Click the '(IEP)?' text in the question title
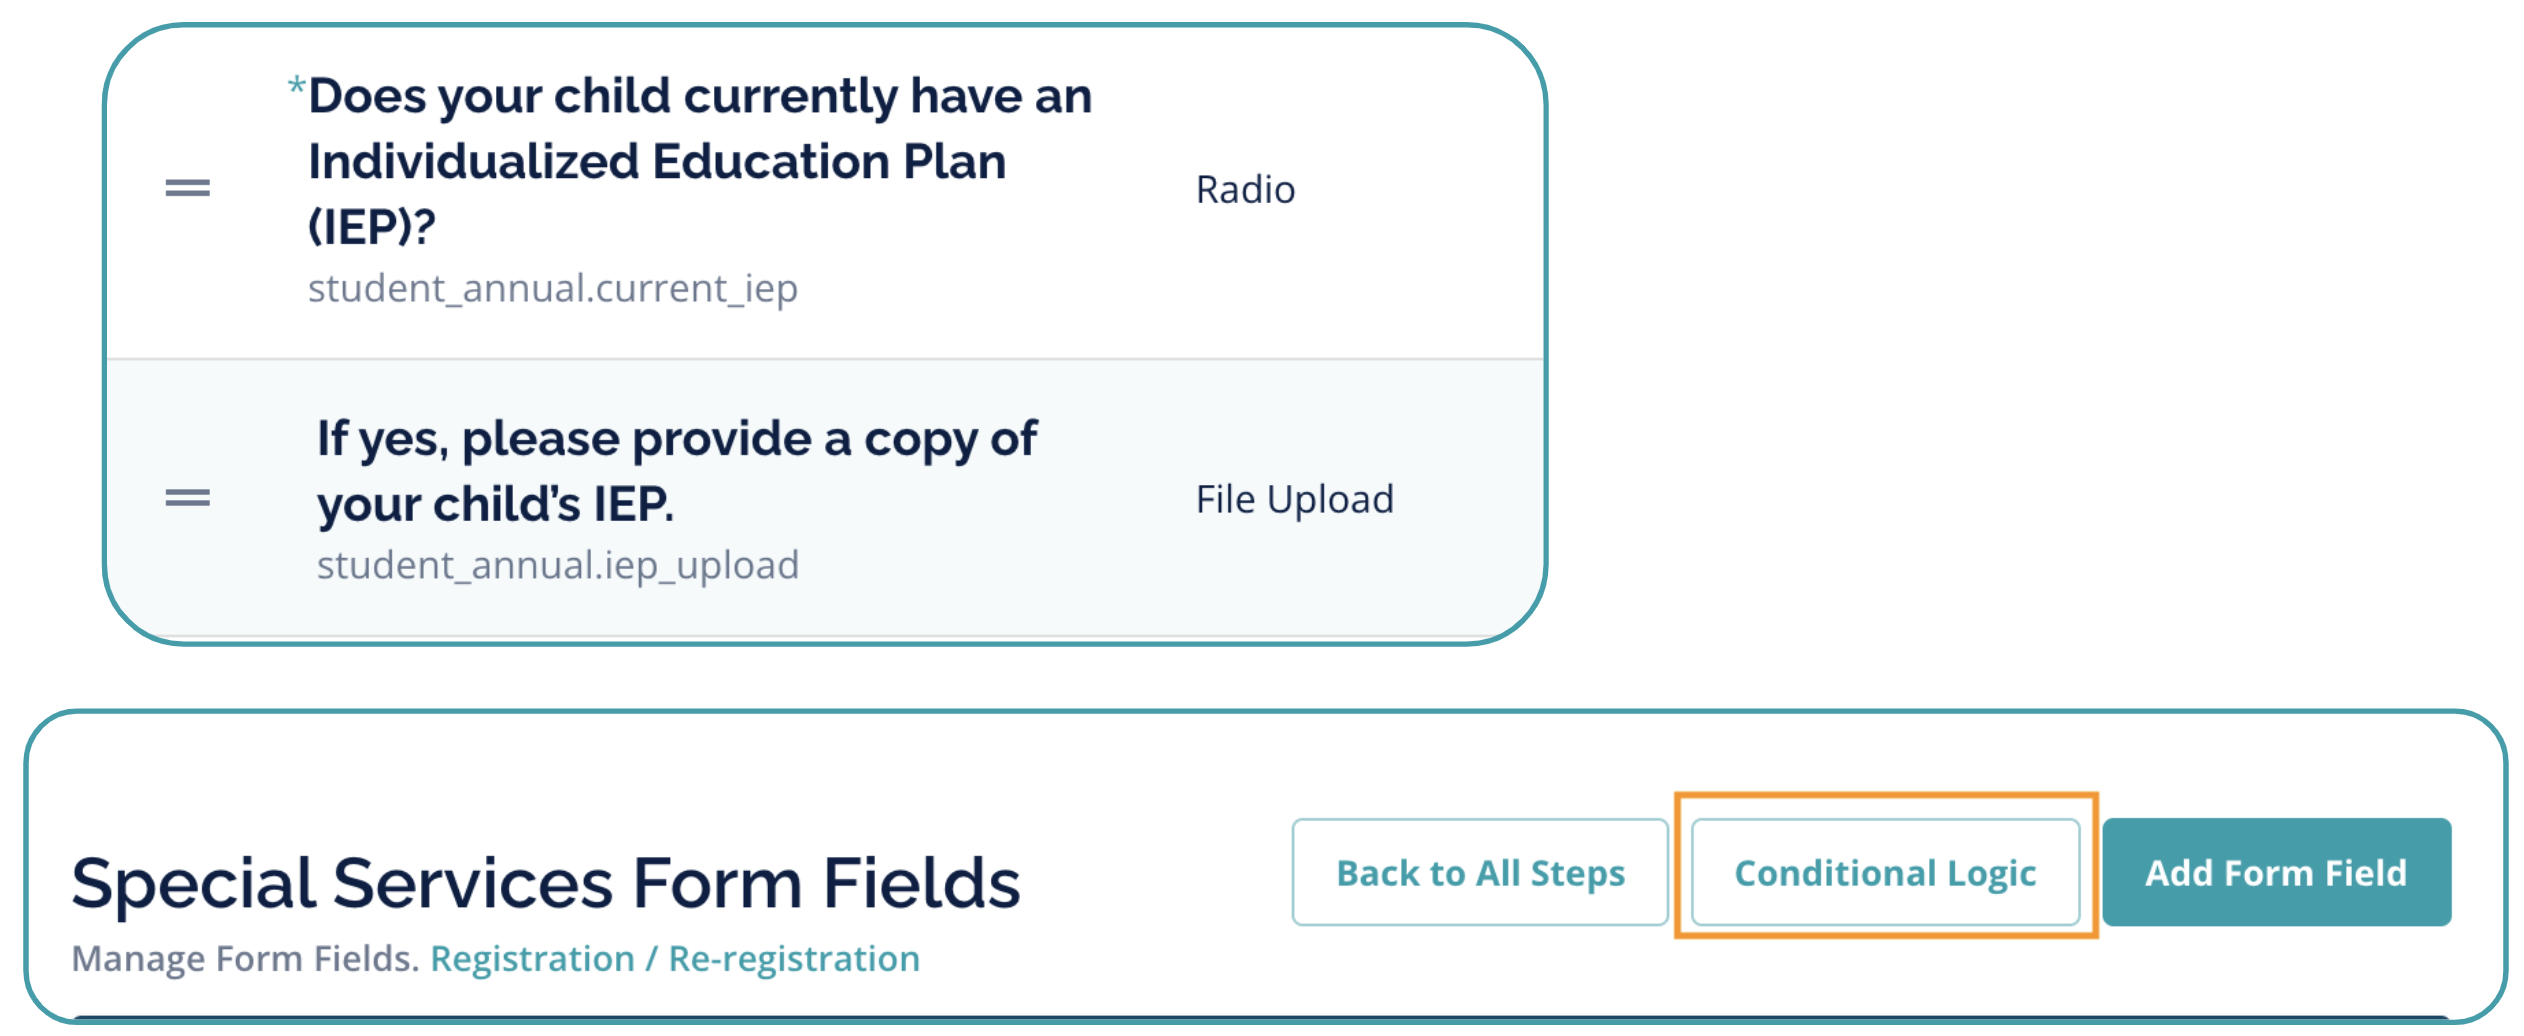The height and width of the screenshot is (1036, 2524). [371, 226]
